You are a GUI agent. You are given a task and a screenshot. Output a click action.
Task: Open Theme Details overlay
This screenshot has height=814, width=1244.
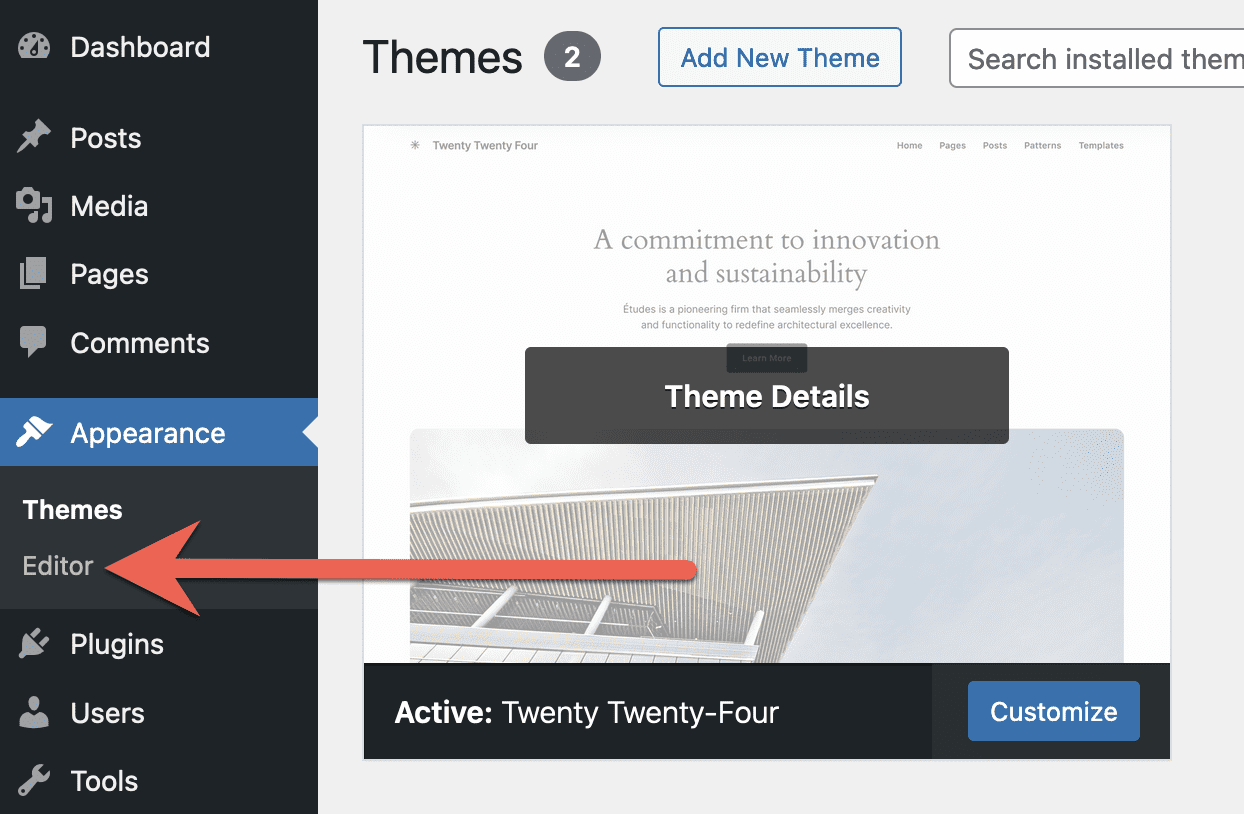(766, 396)
